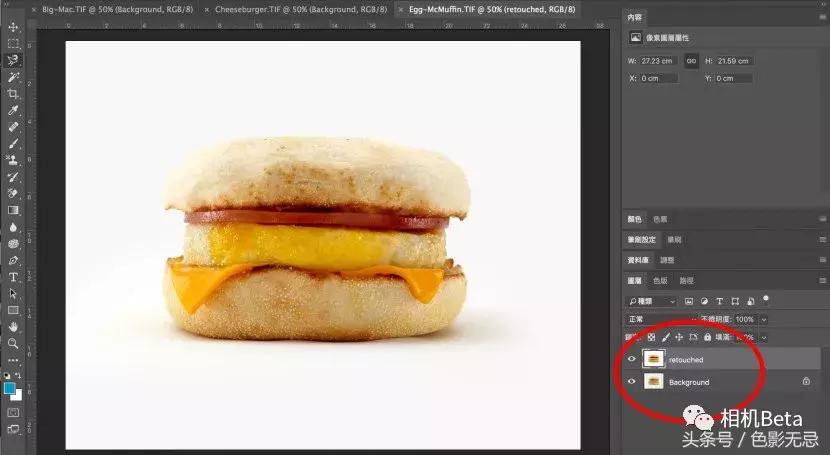The width and height of the screenshot is (830, 455).
Task: Prevent auto-nesting in artboards lock
Action: point(693,337)
